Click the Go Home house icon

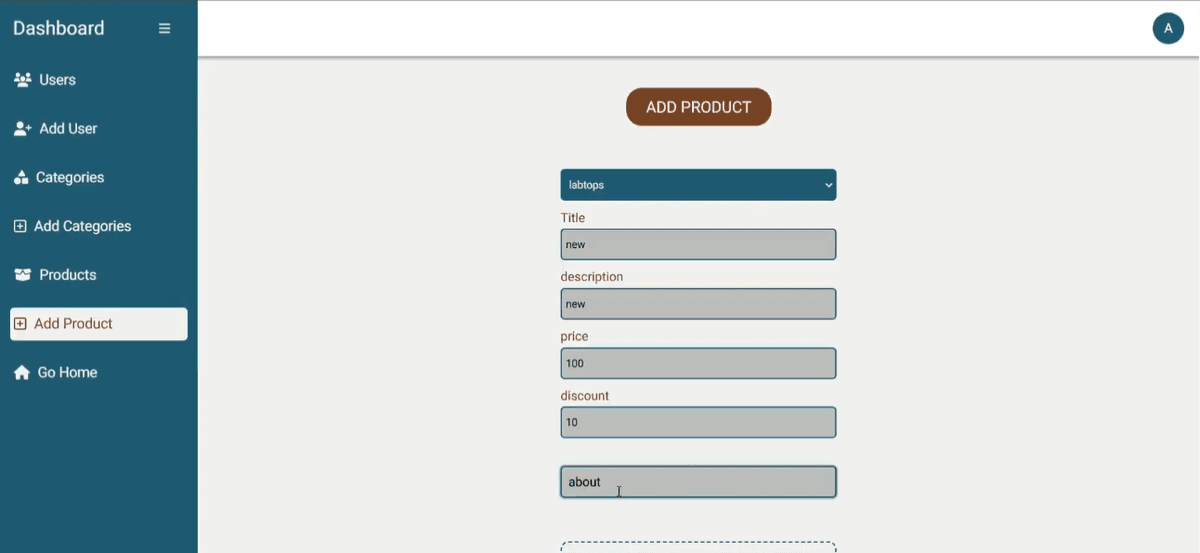click(22, 373)
